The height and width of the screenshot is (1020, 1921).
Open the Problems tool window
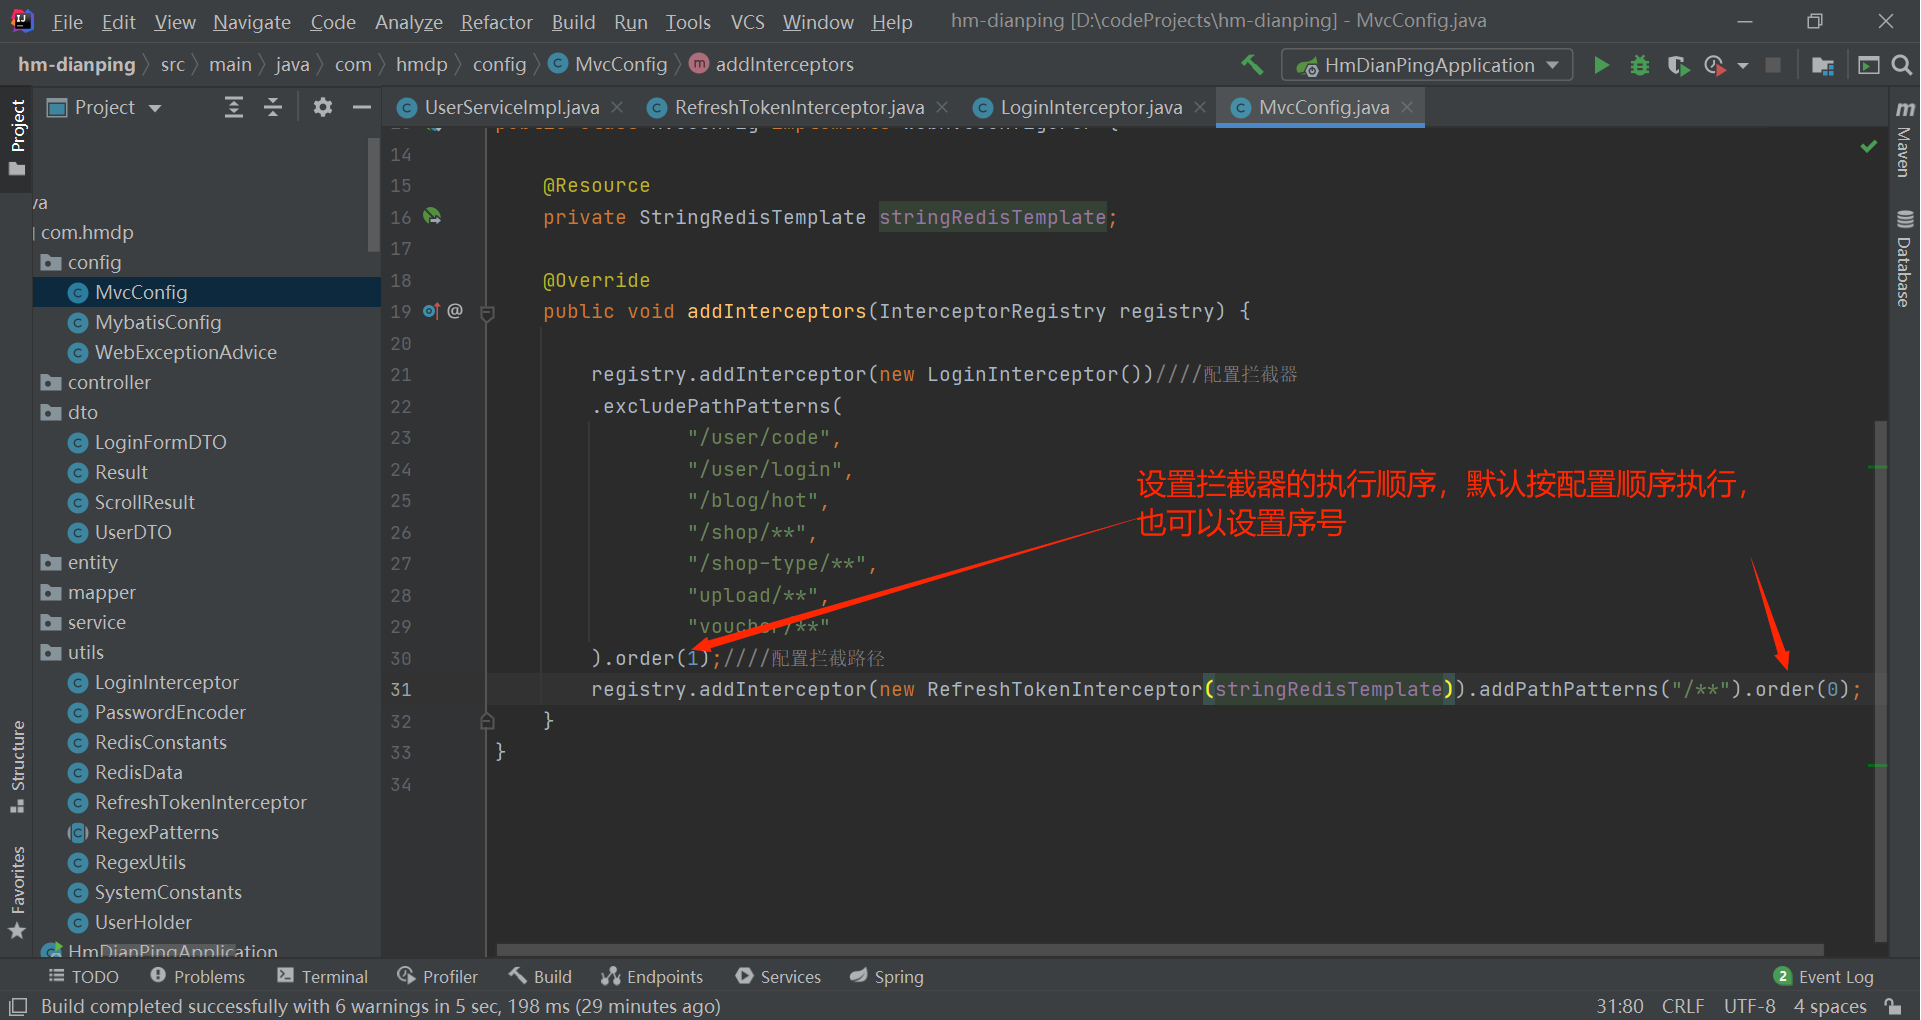[x=198, y=977]
